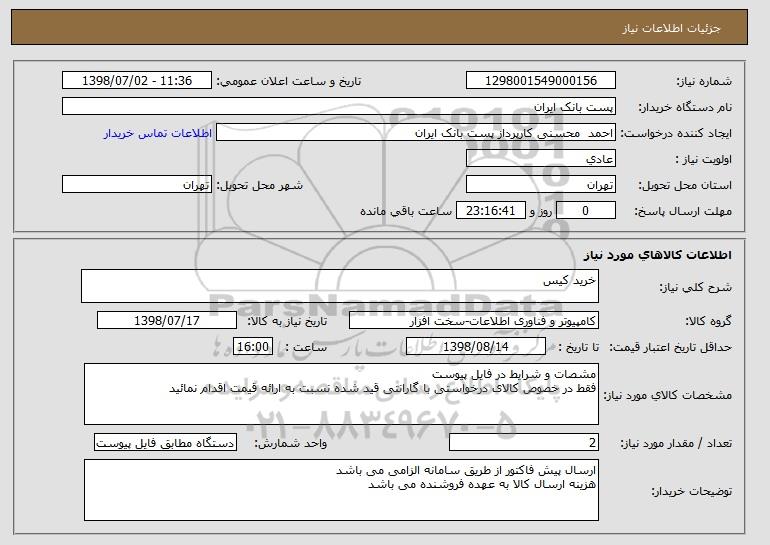This screenshot has width=770, height=545.
Task: Click the label تعداد / مقدار مورد نیاز
Action: coord(676,443)
